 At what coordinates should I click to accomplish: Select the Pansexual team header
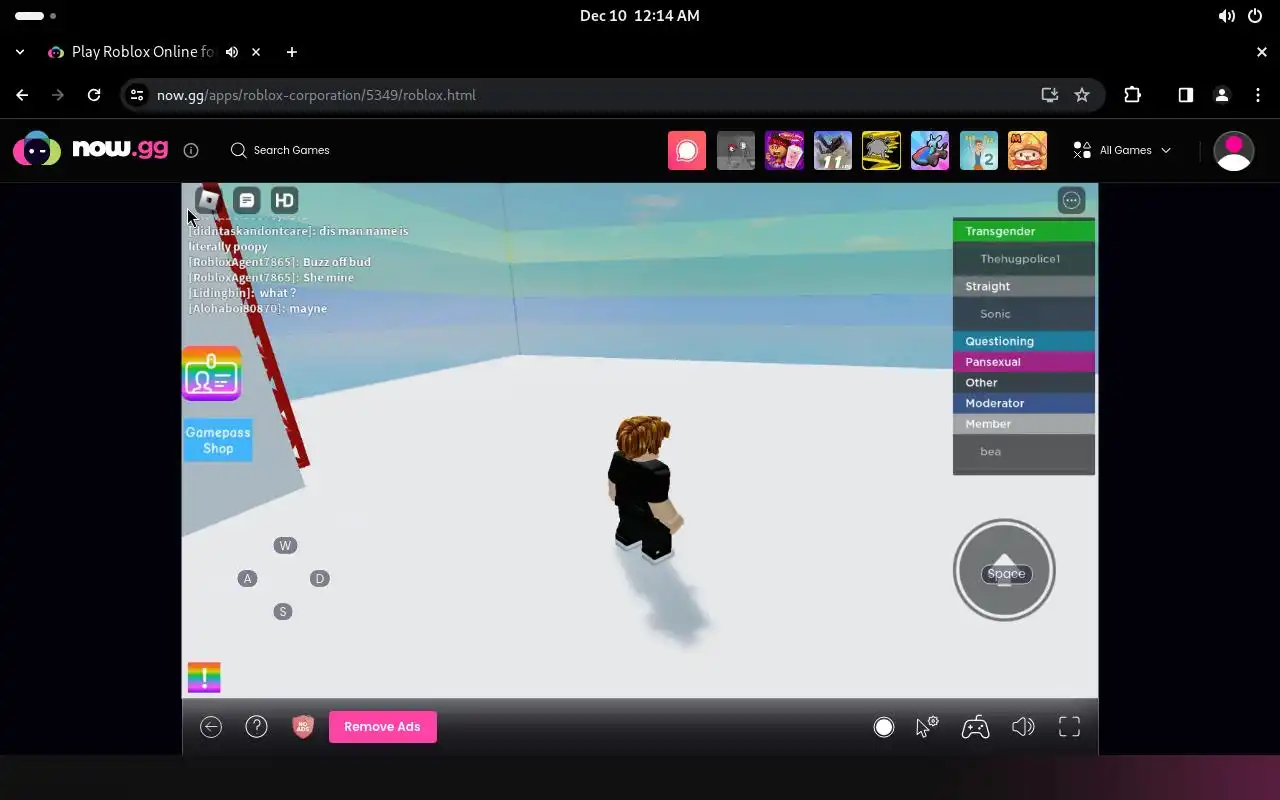point(1024,362)
